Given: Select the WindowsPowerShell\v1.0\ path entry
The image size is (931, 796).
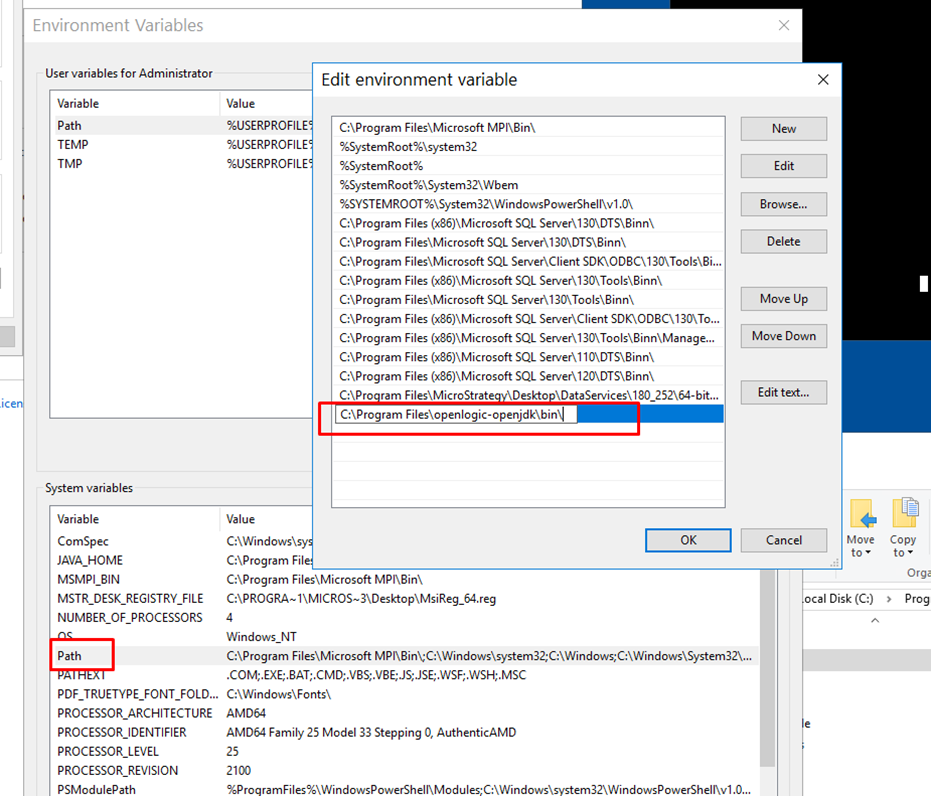Looking at the screenshot, I should coord(528,204).
